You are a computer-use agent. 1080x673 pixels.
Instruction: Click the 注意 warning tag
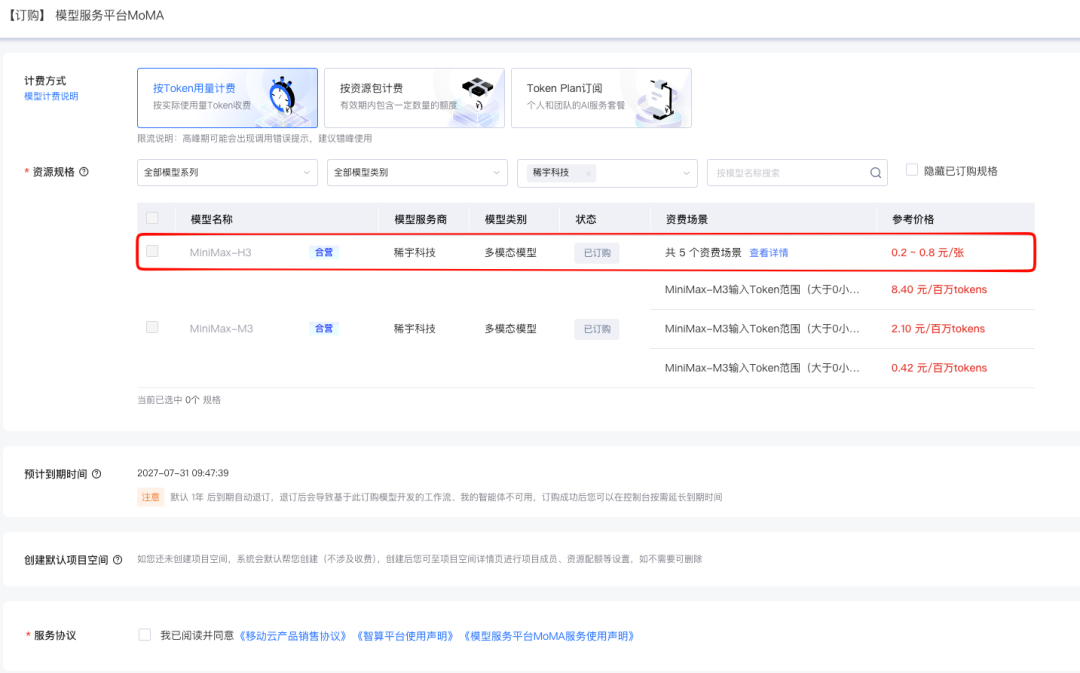click(150, 497)
